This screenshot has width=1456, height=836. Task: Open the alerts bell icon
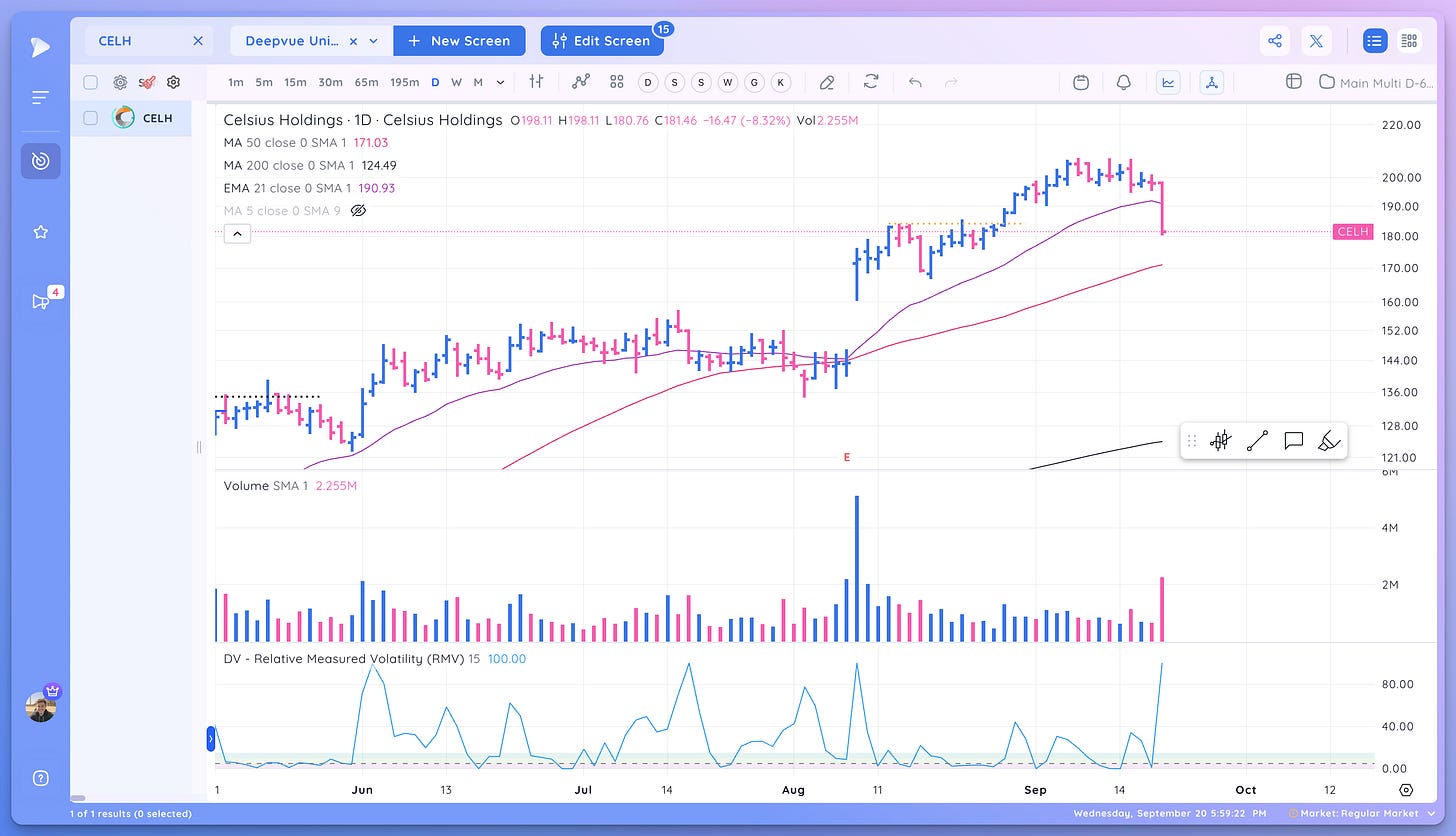[1124, 82]
